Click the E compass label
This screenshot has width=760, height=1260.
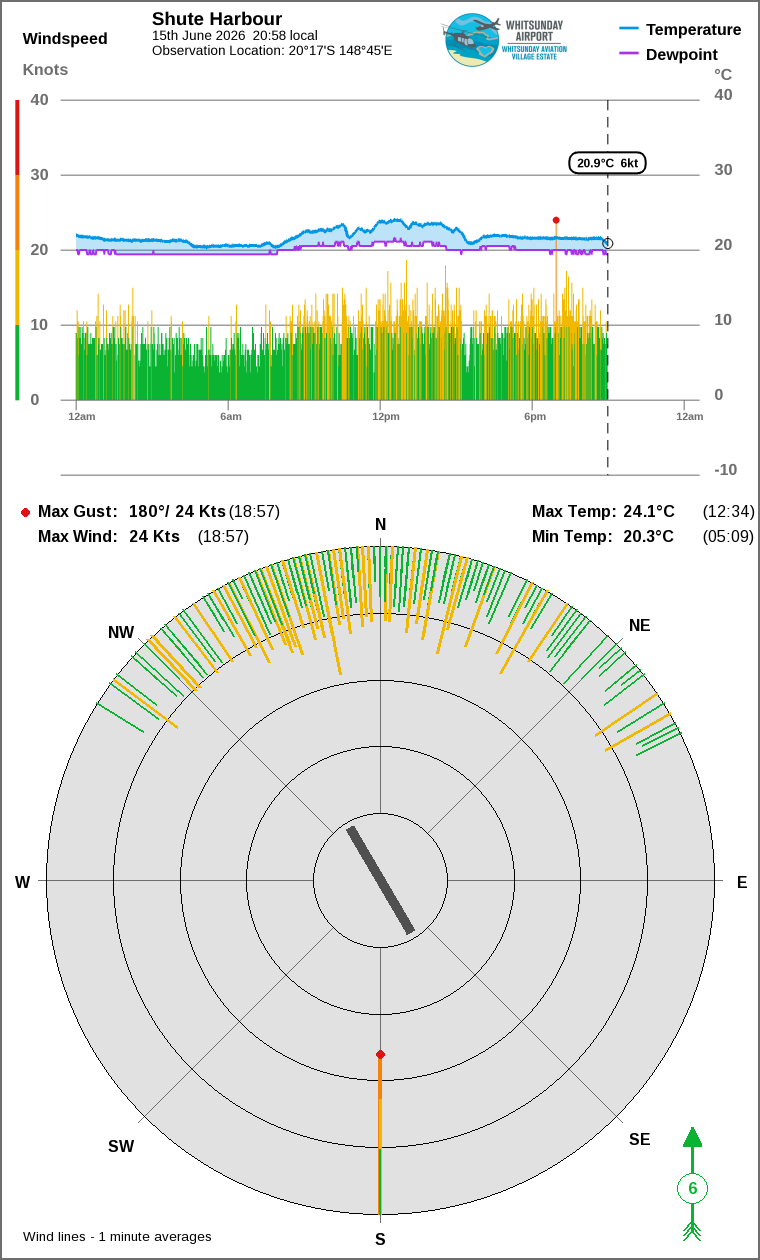(x=742, y=882)
